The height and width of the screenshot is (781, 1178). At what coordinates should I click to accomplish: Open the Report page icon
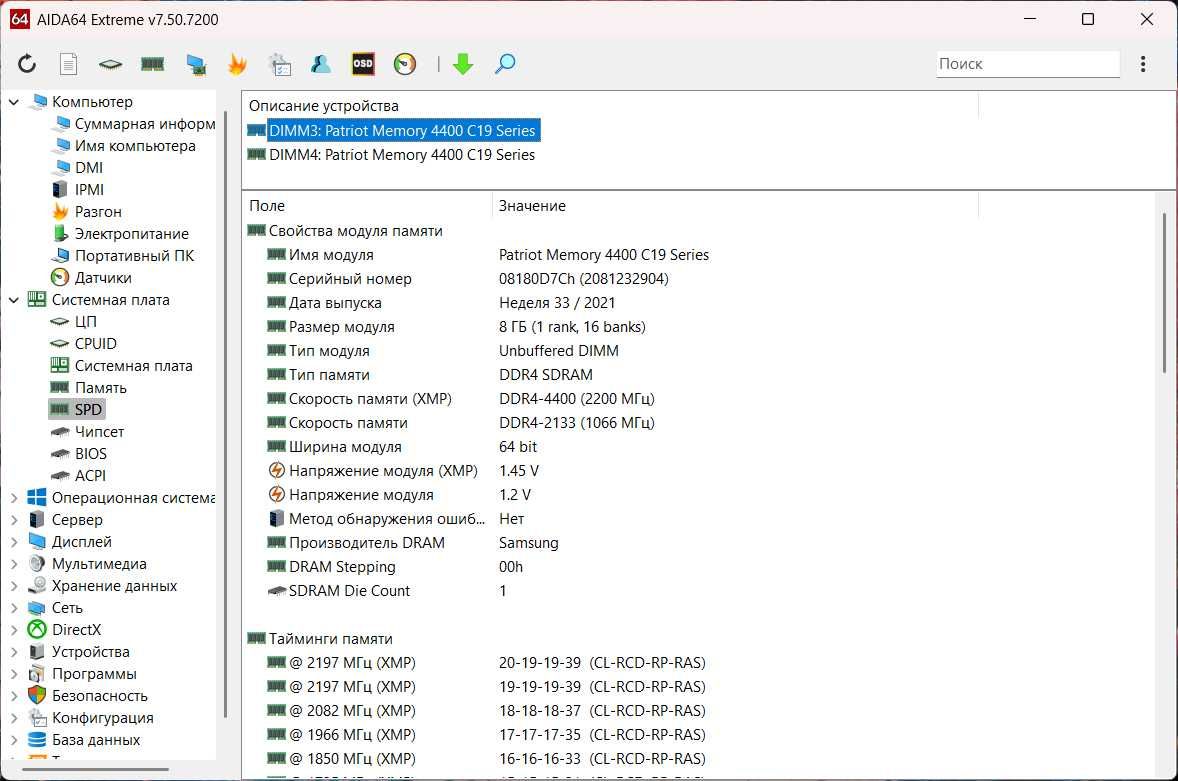(68, 64)
